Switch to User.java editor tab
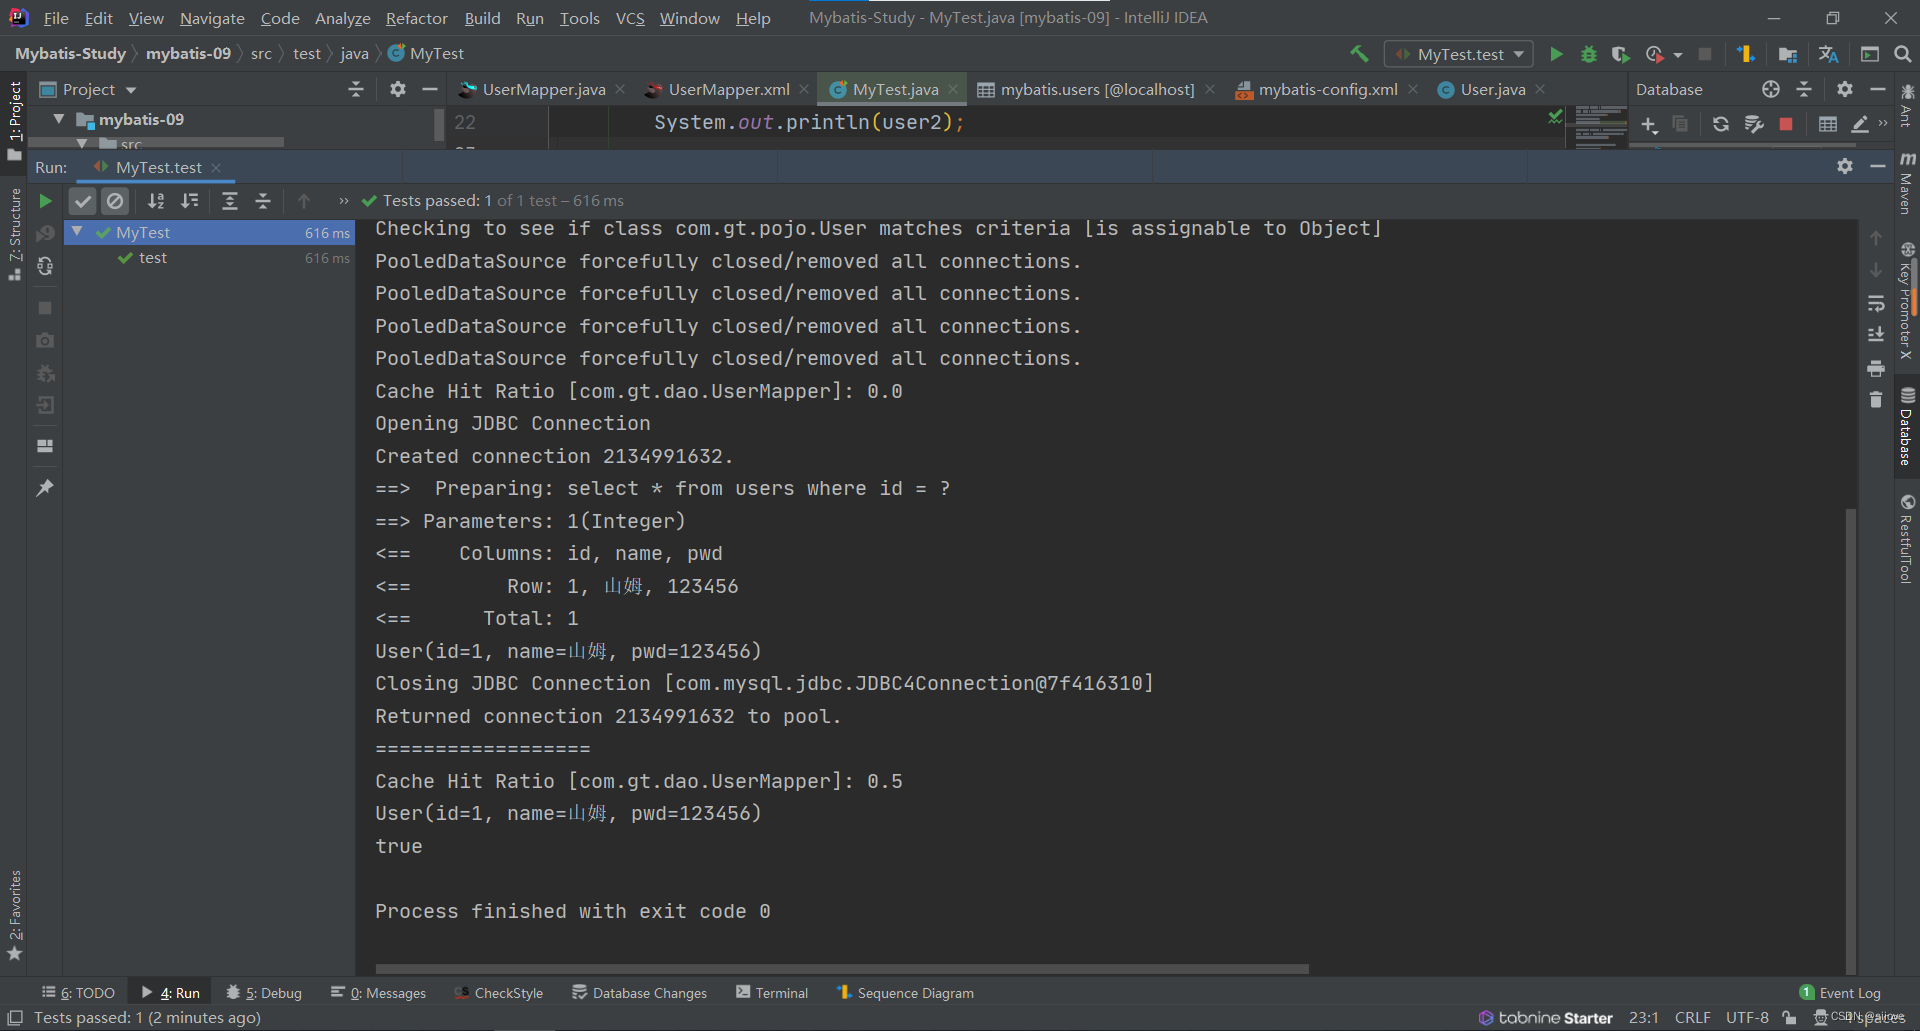Screen dimensions: 1920x1031 coord(1492,89)
